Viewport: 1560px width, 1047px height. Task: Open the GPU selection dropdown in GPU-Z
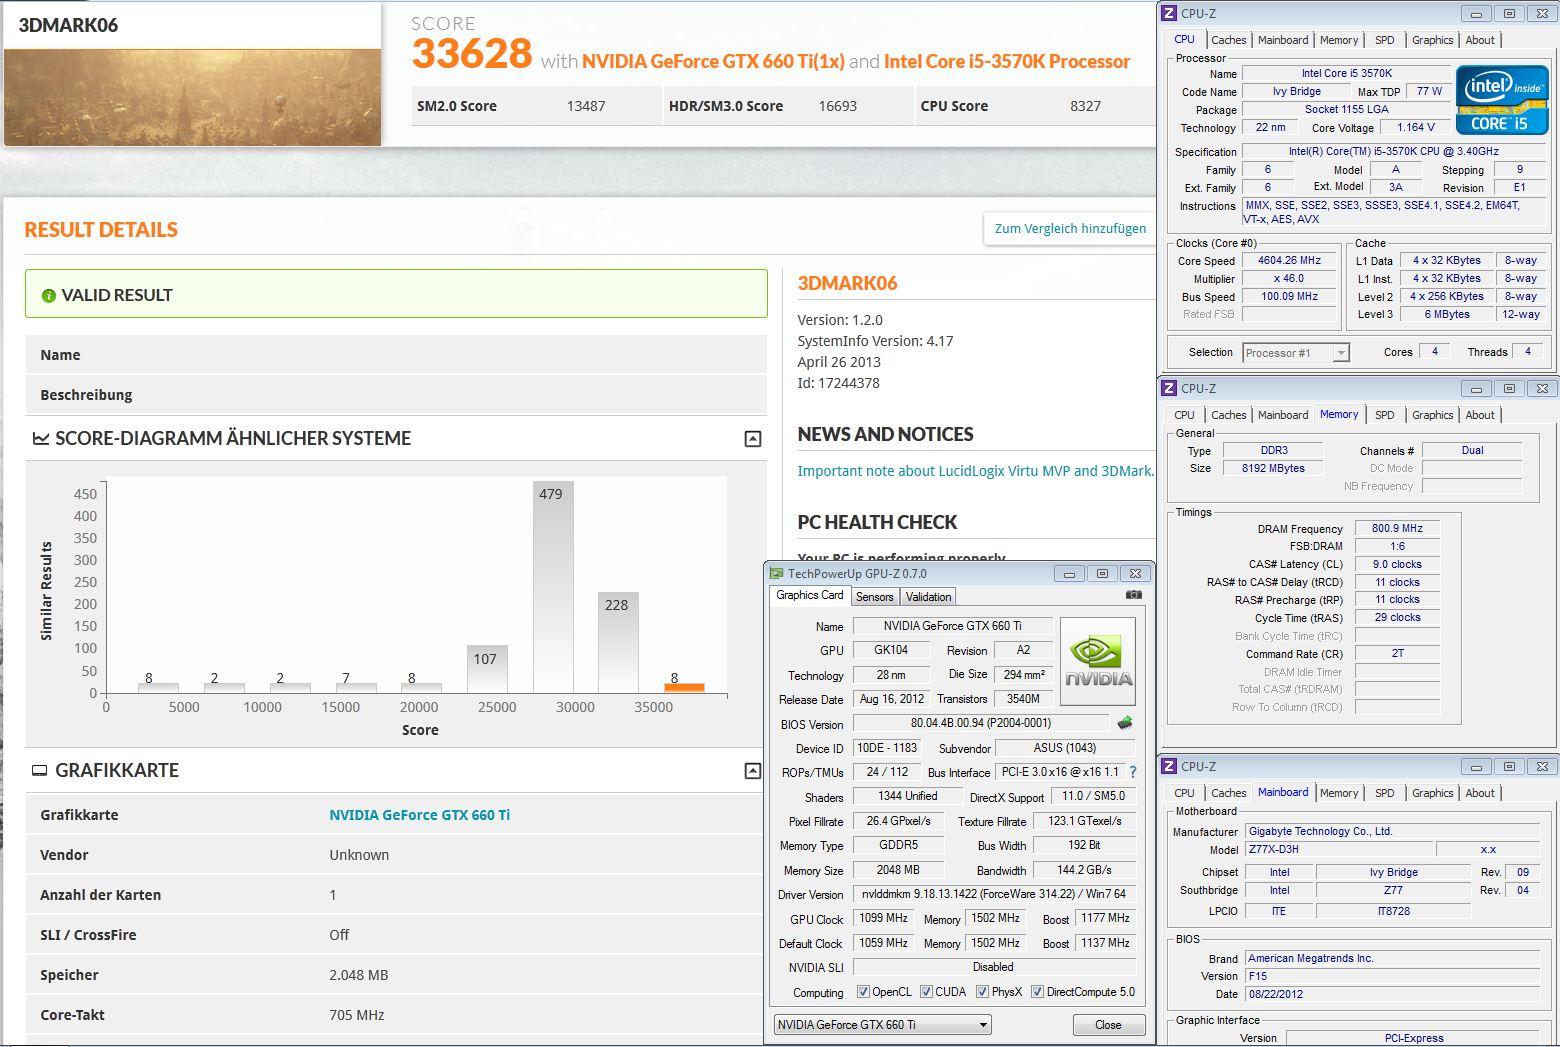pyautogui.click(x=883, y=1025)
